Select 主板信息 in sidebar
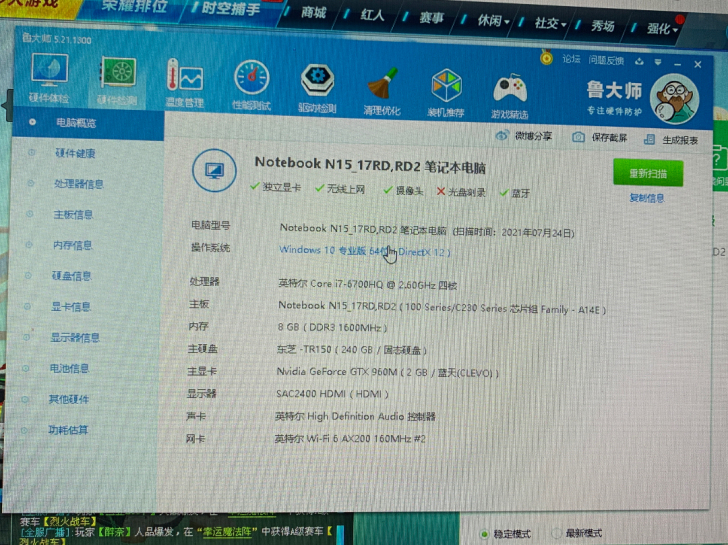 [x=73, y=214]
